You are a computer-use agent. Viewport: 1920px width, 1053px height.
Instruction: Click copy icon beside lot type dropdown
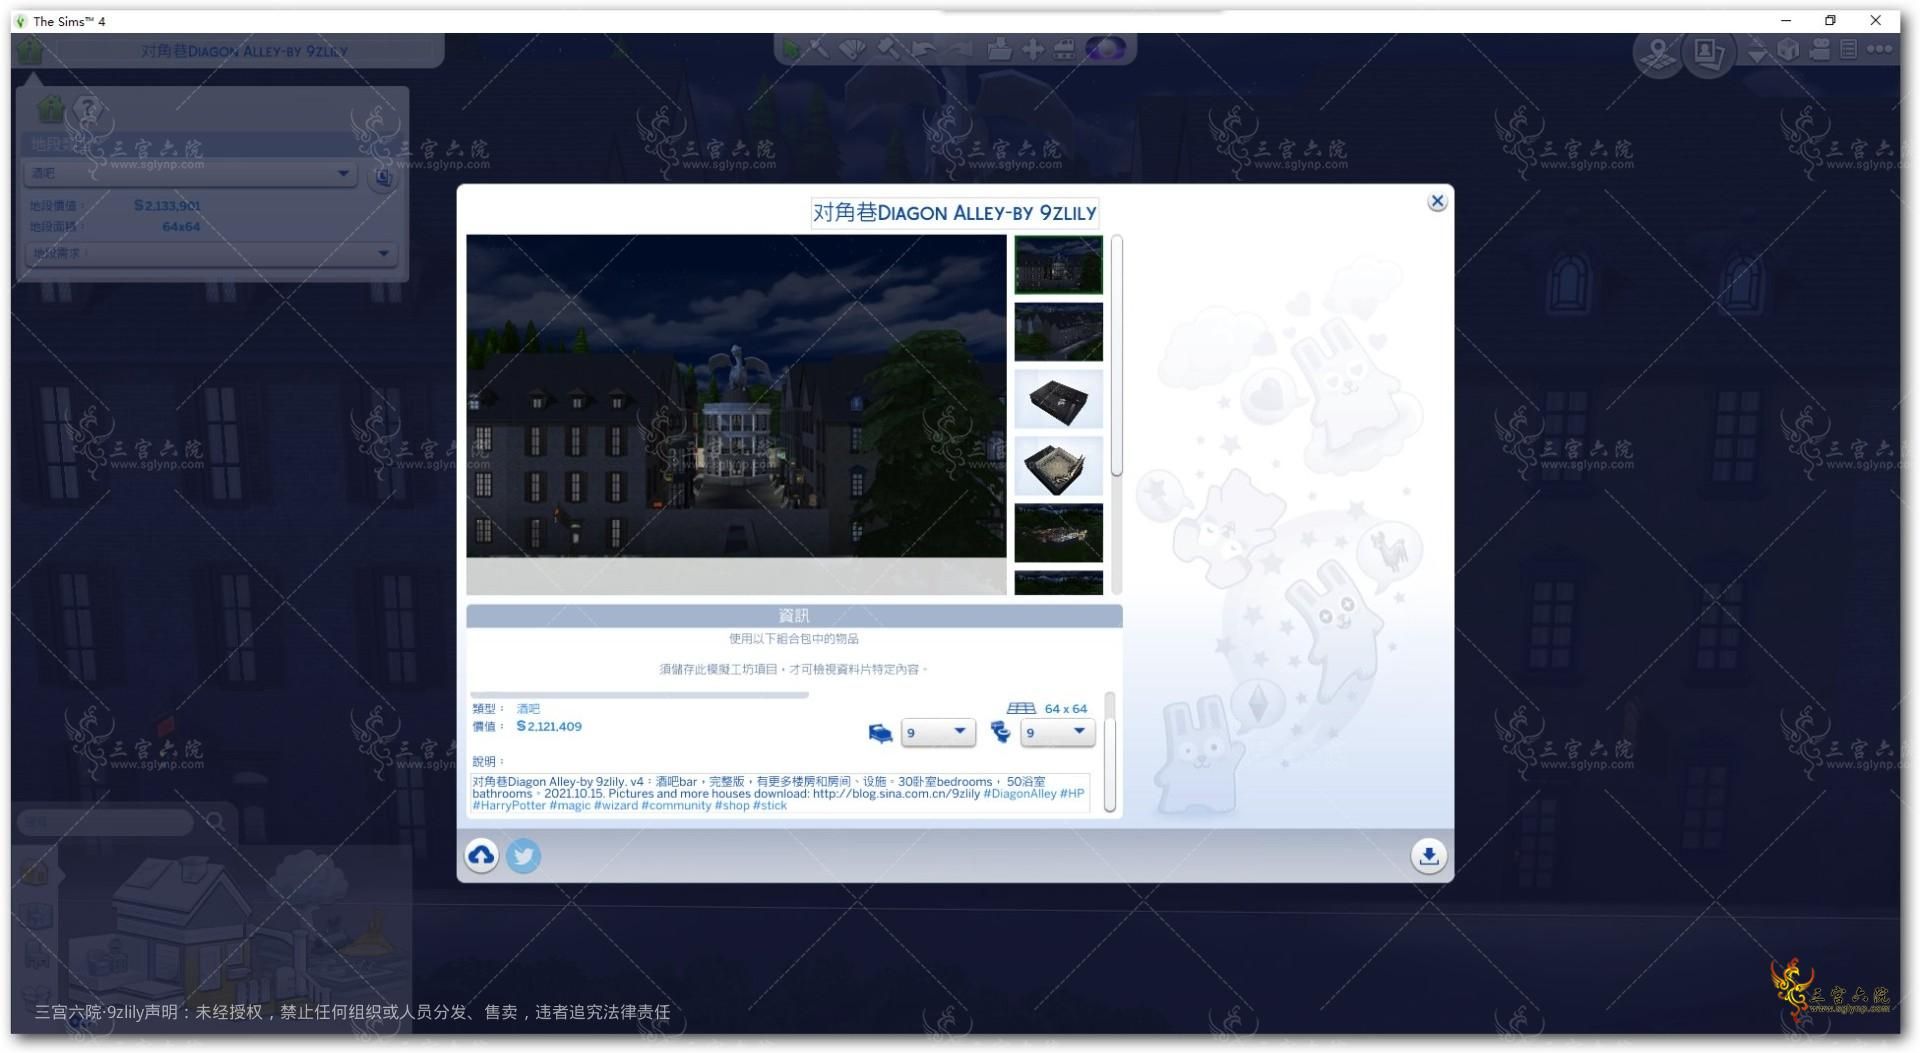(383, 177)
